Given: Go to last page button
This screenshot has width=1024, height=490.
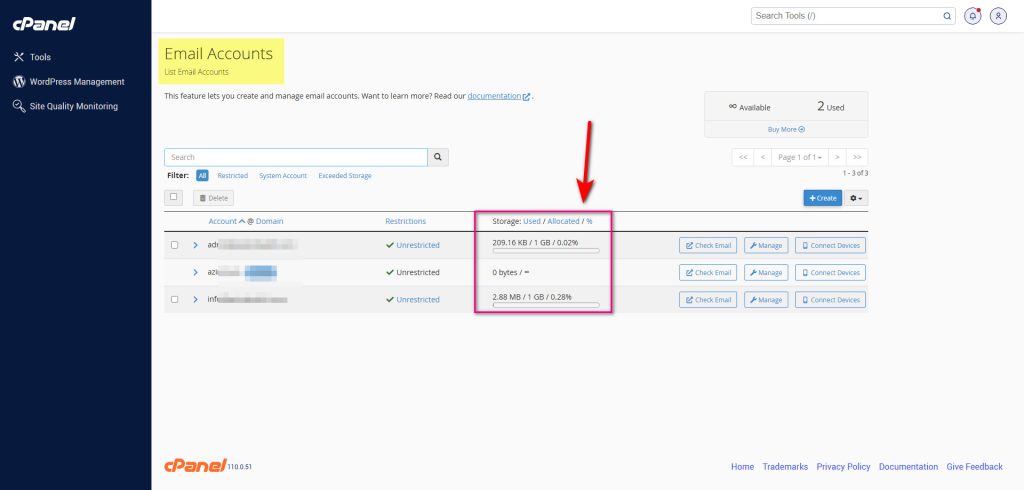Looking at the screenshot, I should (857, 157).
